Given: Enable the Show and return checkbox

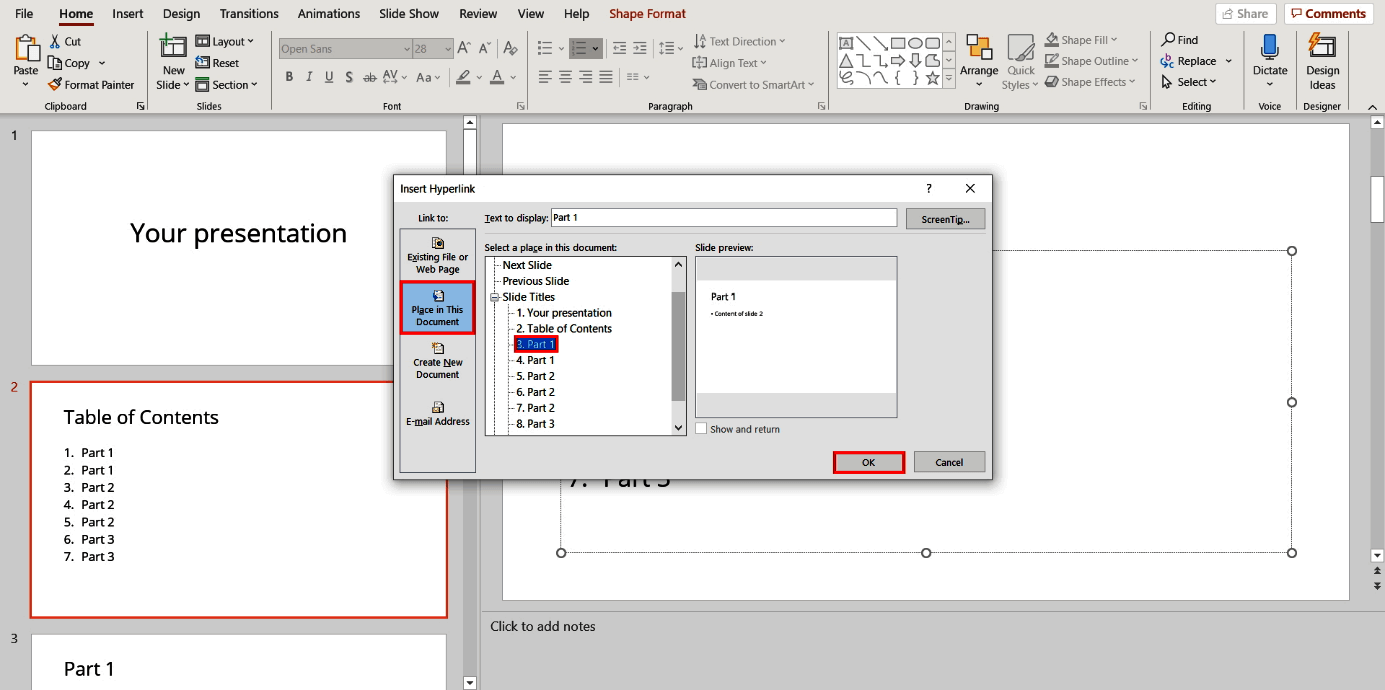Looking at the screenshot, I should point(701,428).
